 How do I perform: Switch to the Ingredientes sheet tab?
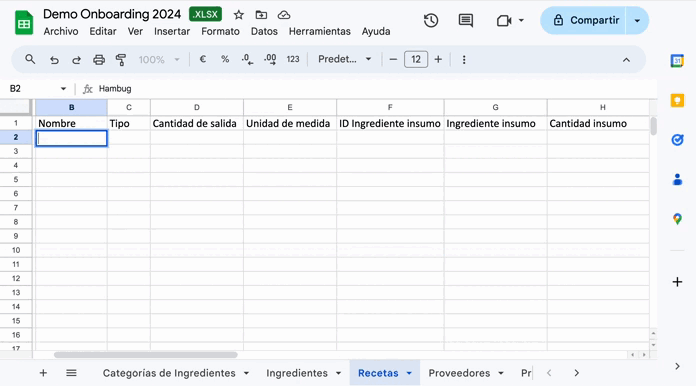[x=297, y=373]
